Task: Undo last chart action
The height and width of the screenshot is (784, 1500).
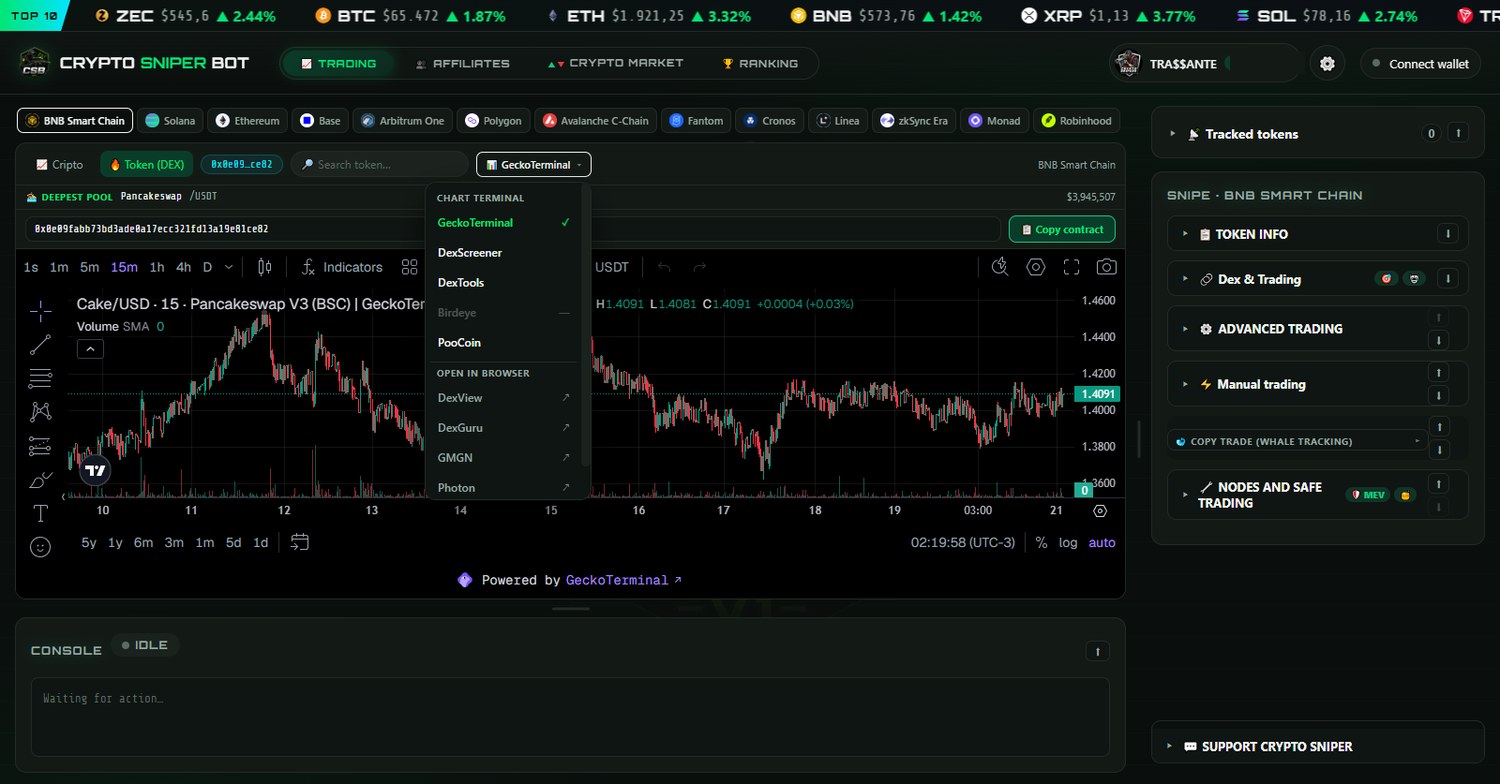Action: [664, 267]
